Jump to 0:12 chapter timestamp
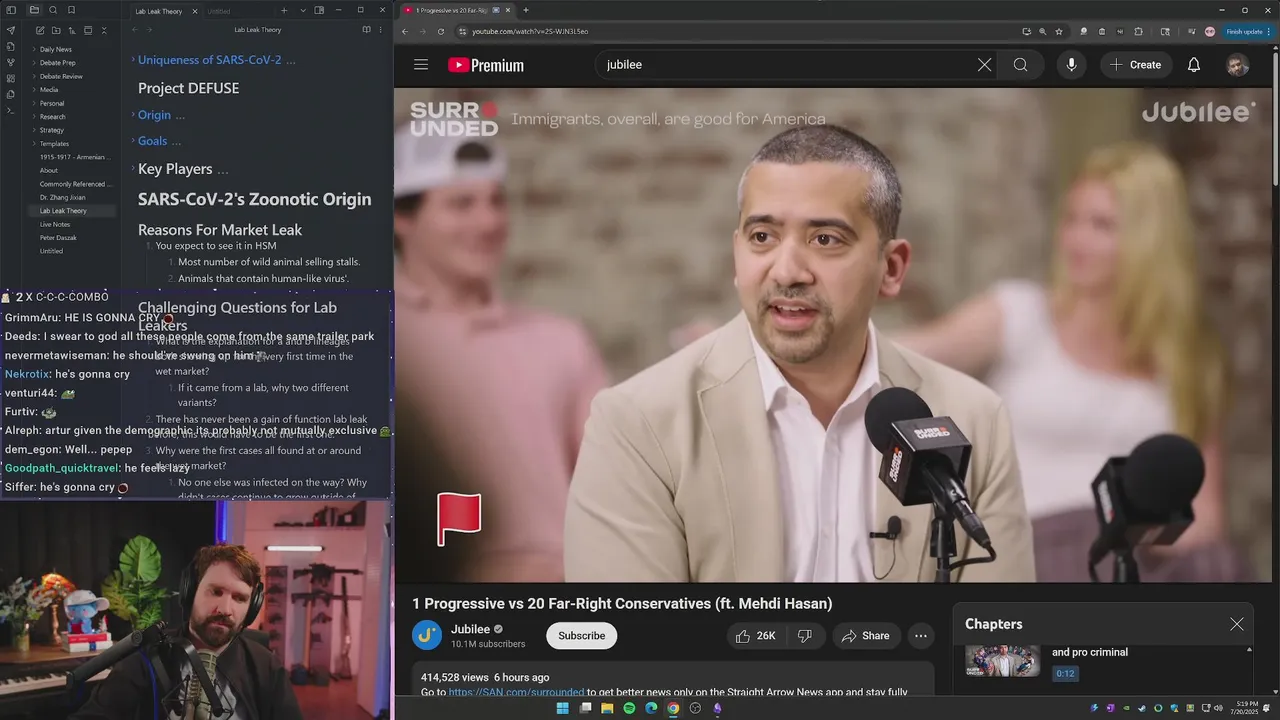Image resolution: width=1280 pixels, height=720 pixels. coord(1065,674)
